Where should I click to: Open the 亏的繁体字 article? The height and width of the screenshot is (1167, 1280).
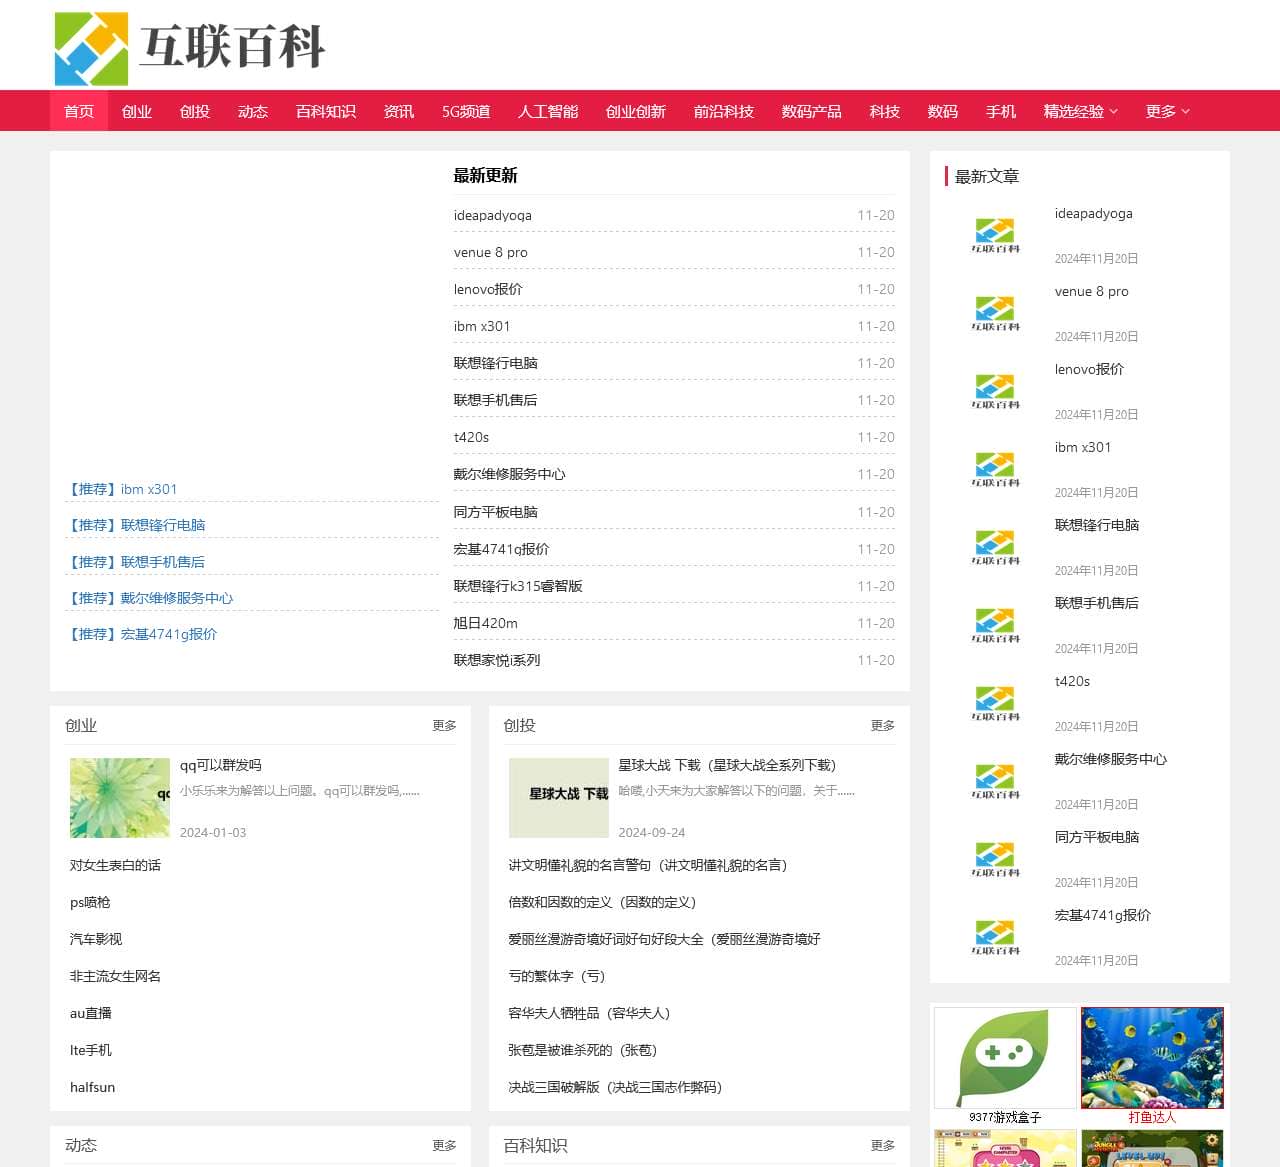557,976
